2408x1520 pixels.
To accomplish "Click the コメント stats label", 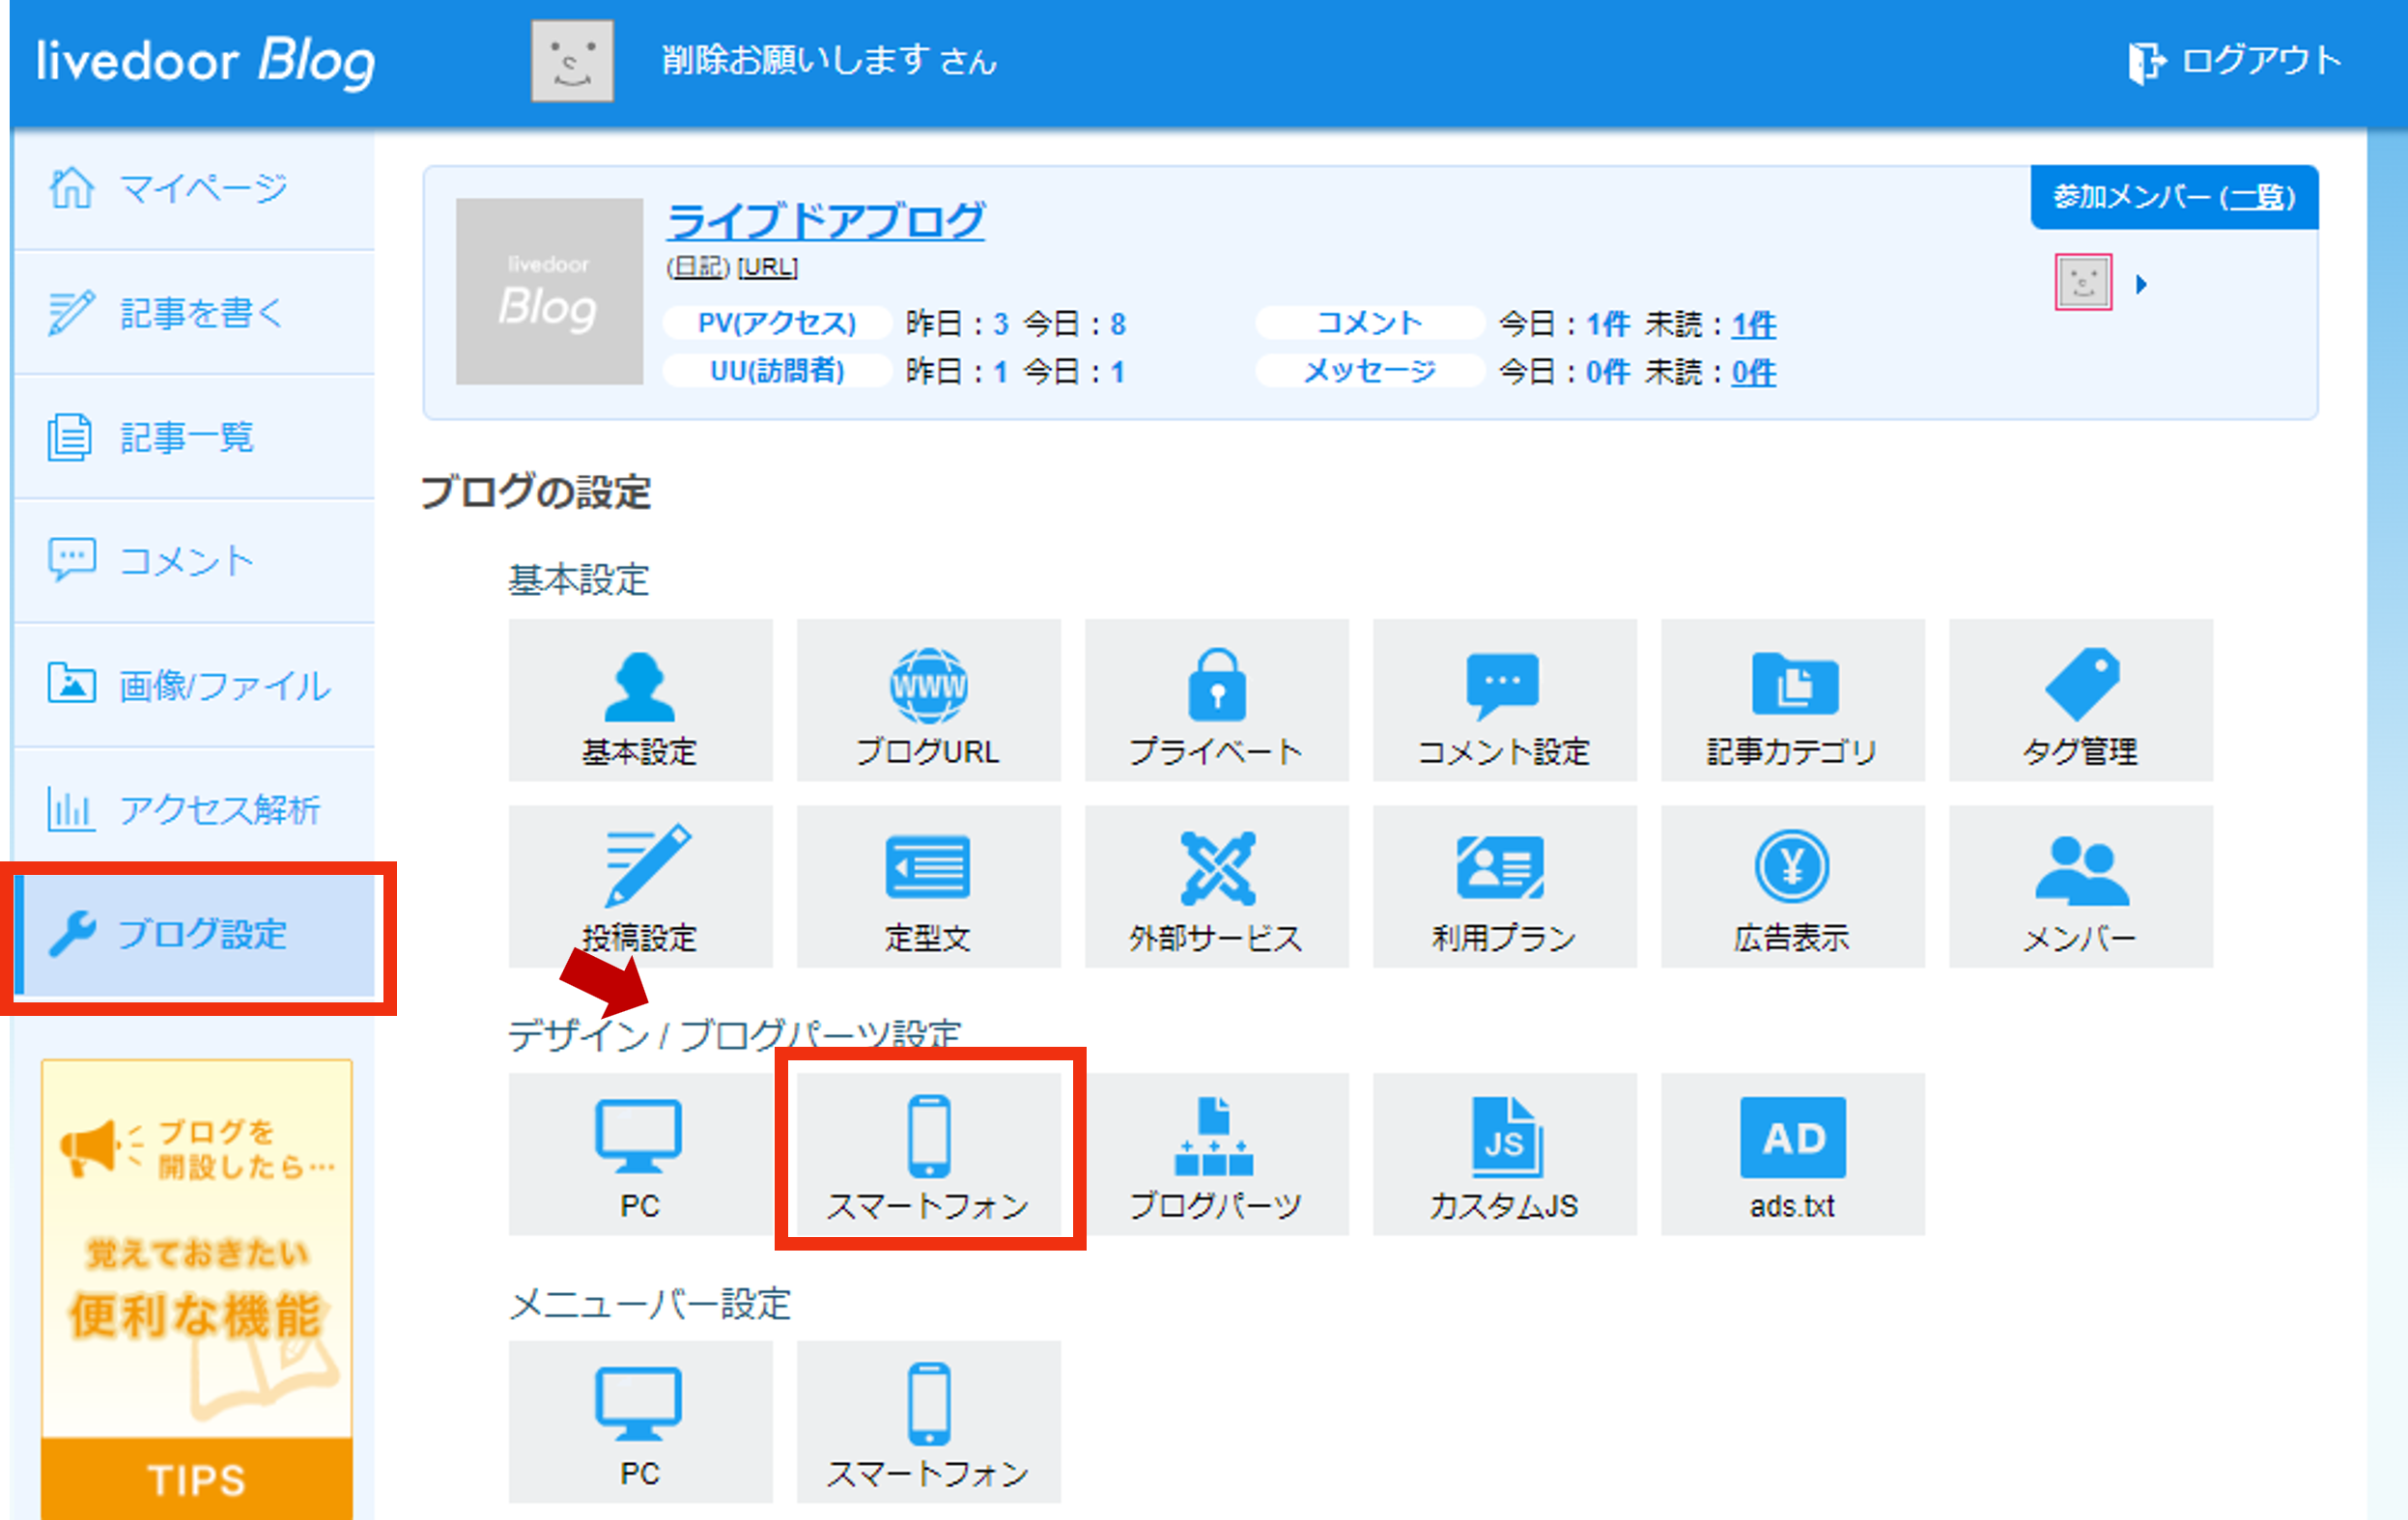I will pyautogui.click(x=1369, y=323).
